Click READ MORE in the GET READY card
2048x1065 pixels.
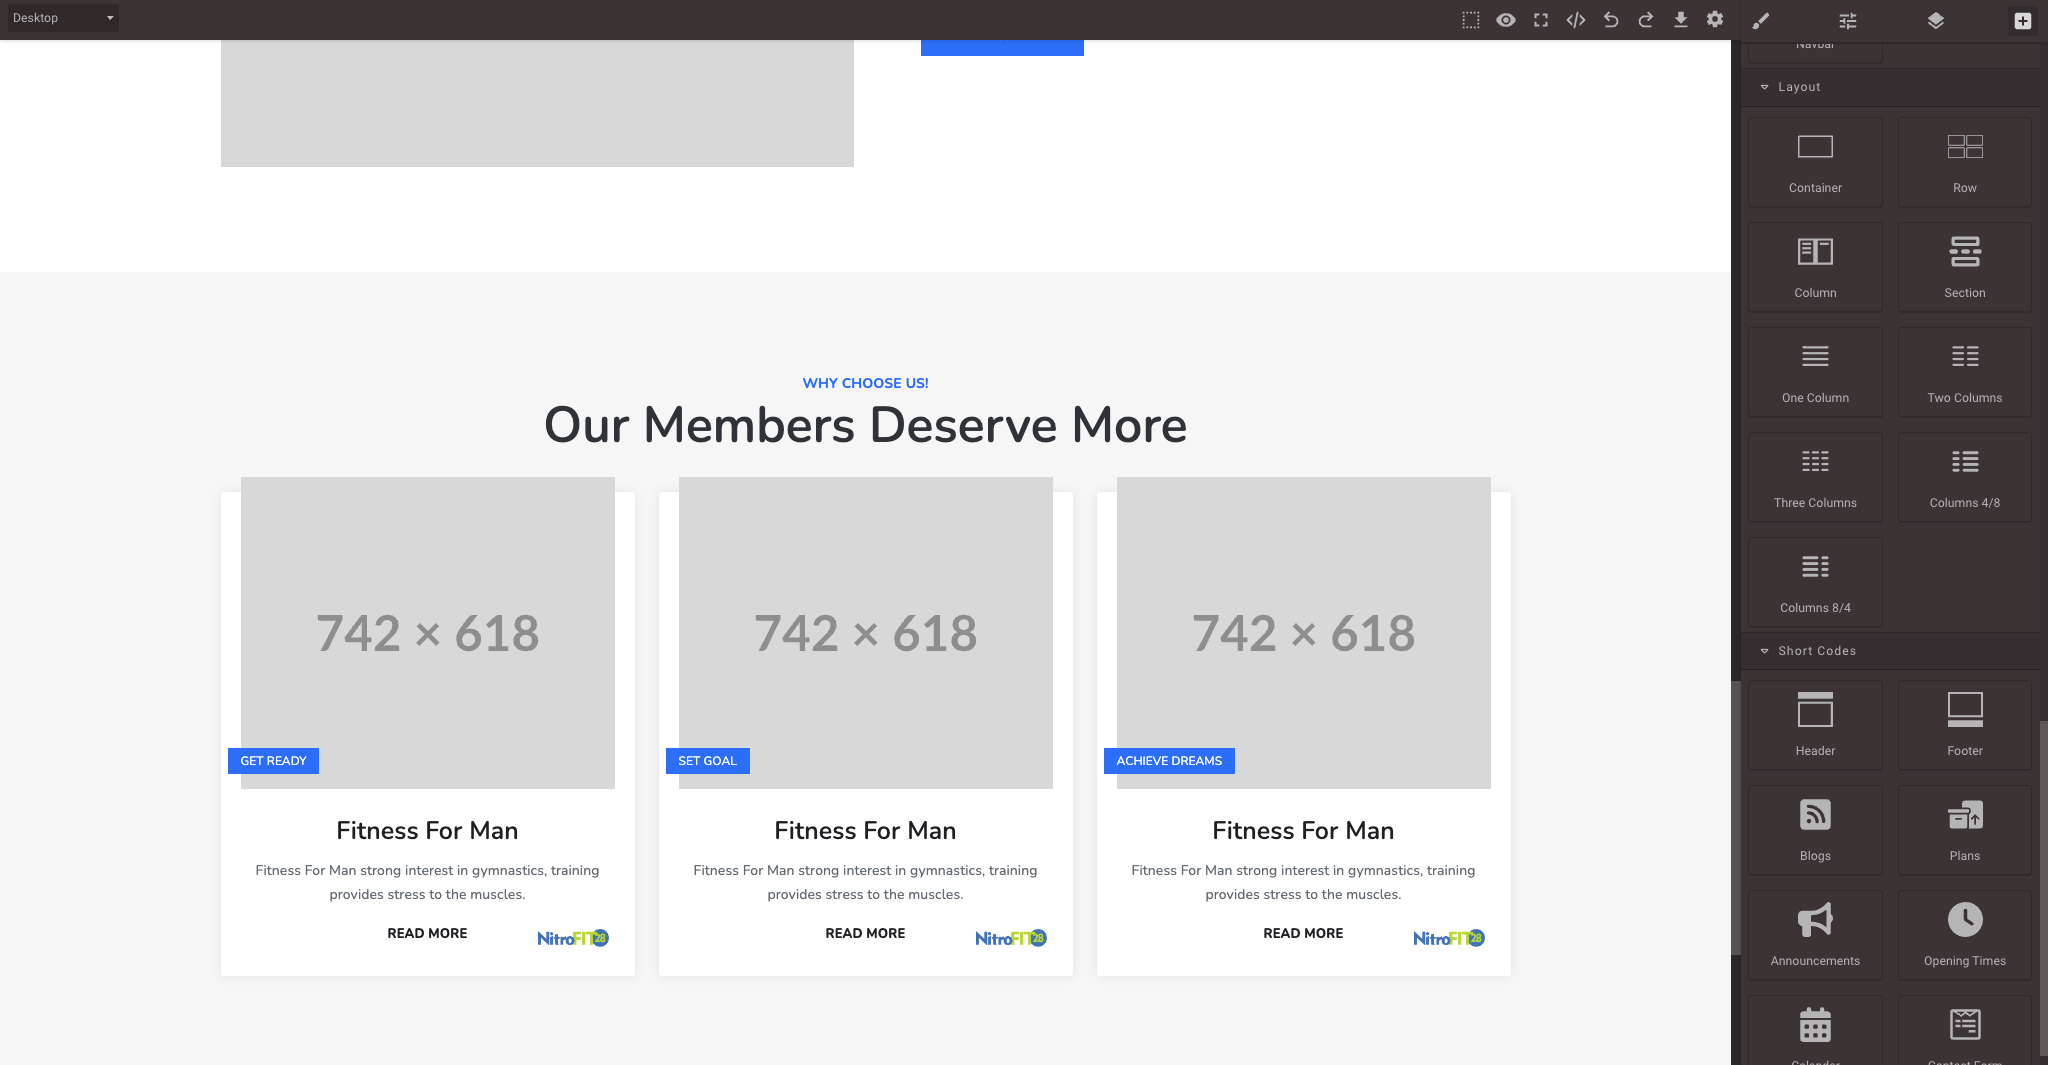point(427,933)
